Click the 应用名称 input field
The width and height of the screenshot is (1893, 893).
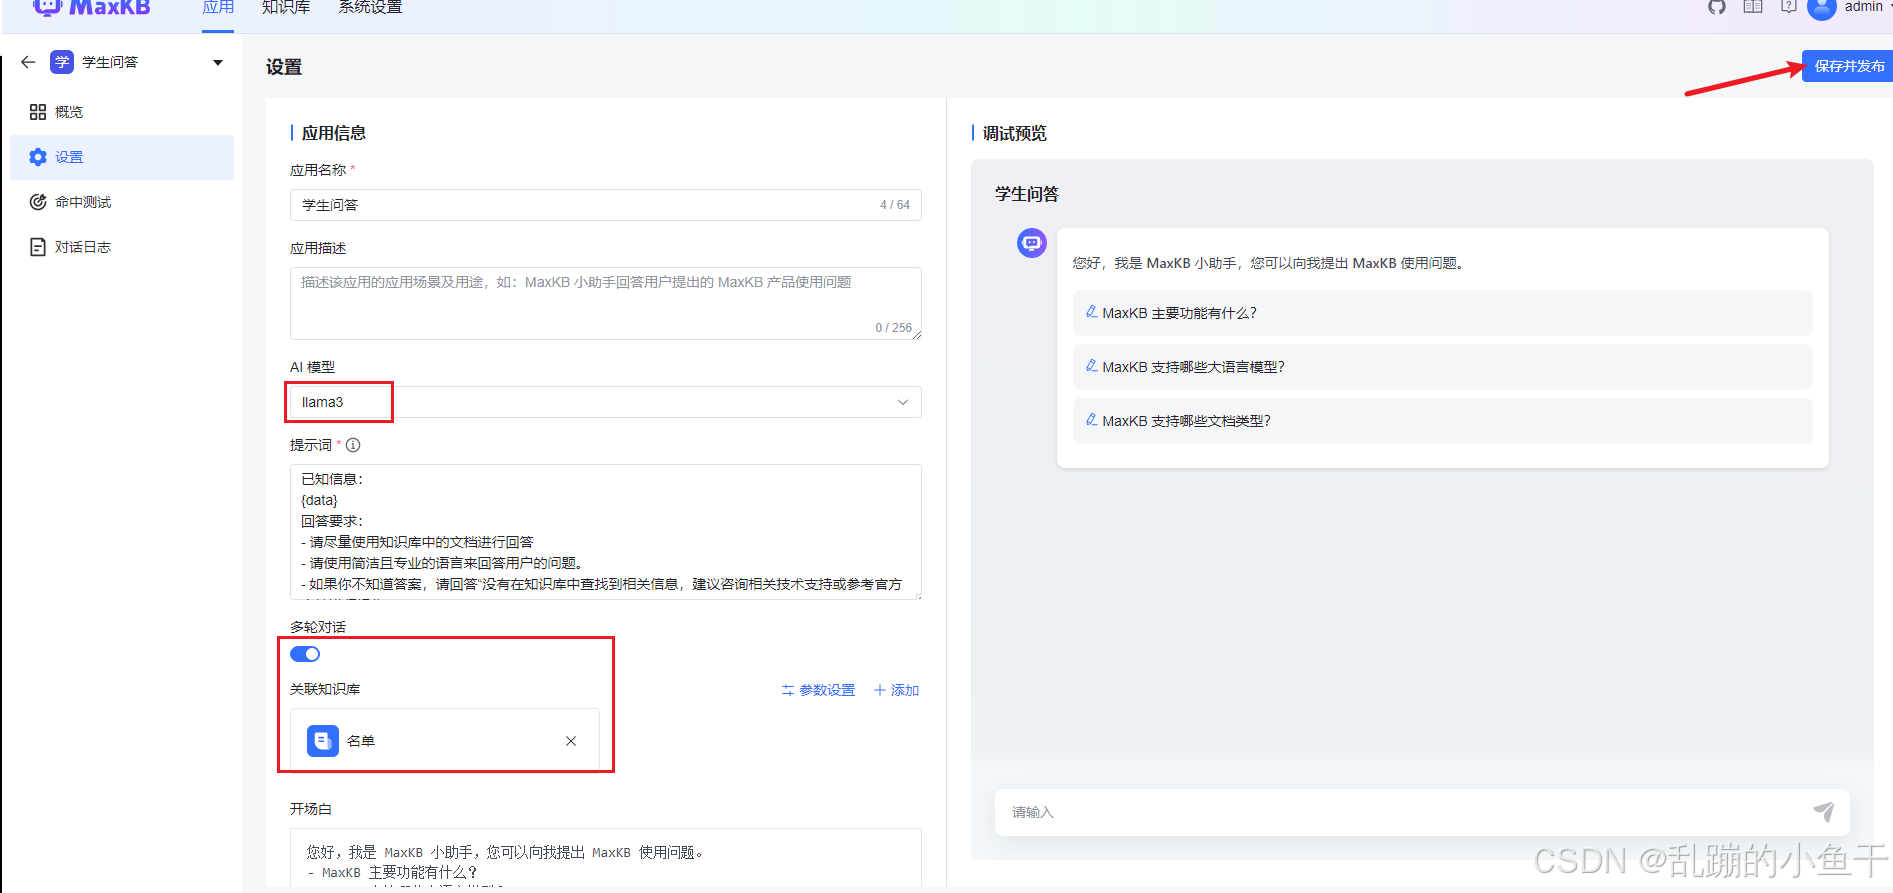click(606, 205)
